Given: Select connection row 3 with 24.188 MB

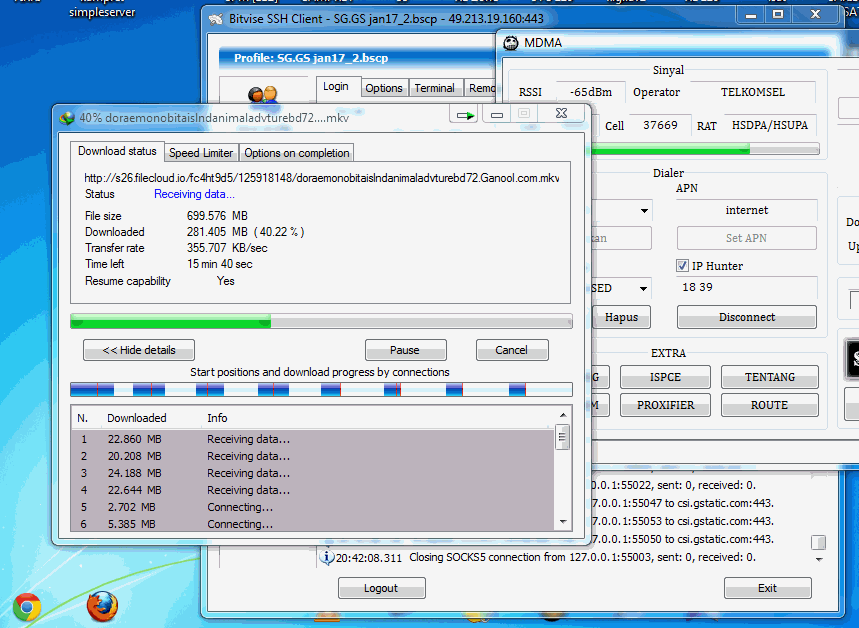Looking at the screenshot, I should (313, 473).
